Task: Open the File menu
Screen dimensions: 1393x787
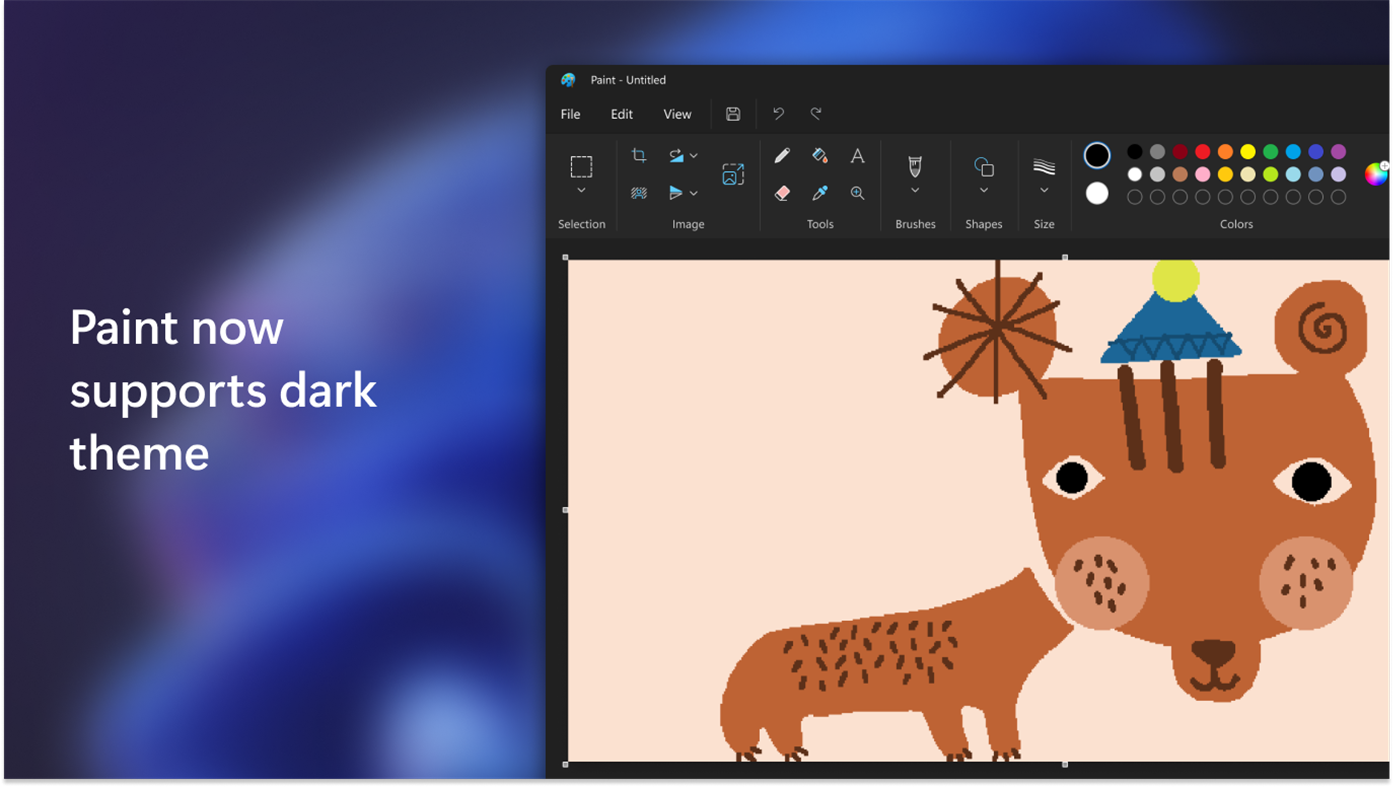Action: [x=569, y=113]
